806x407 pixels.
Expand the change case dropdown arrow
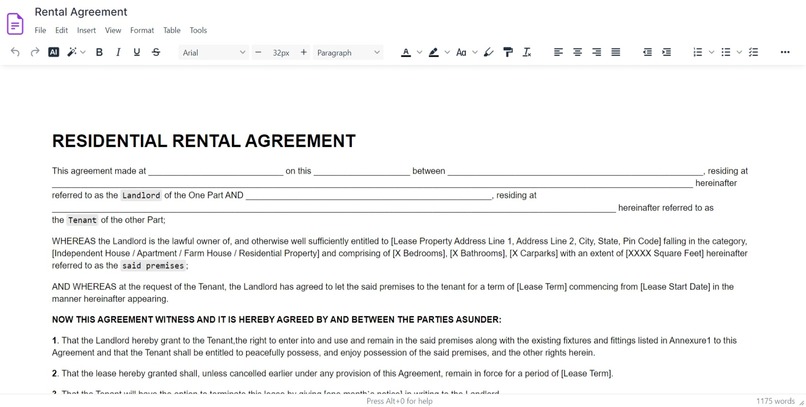pos(475,52)
